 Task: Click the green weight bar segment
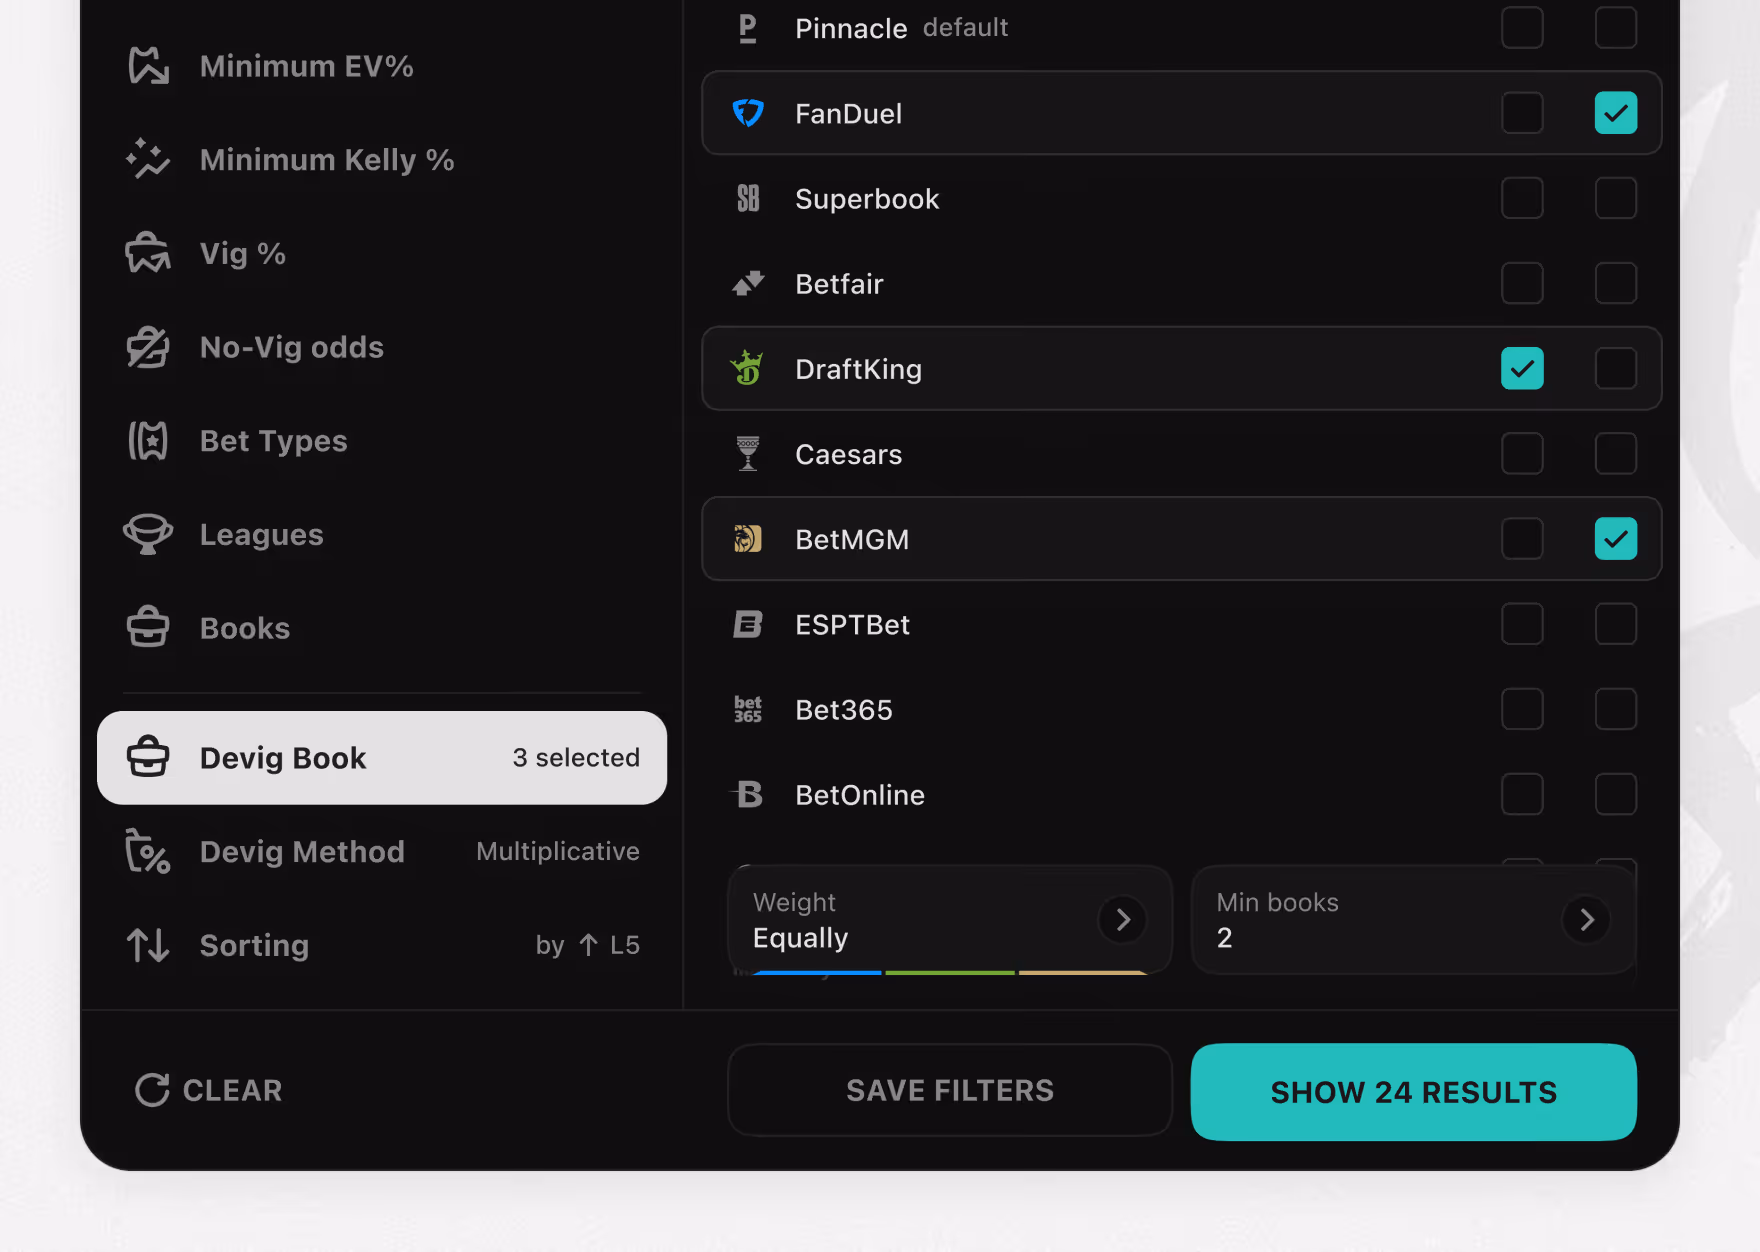pos(950,972)
